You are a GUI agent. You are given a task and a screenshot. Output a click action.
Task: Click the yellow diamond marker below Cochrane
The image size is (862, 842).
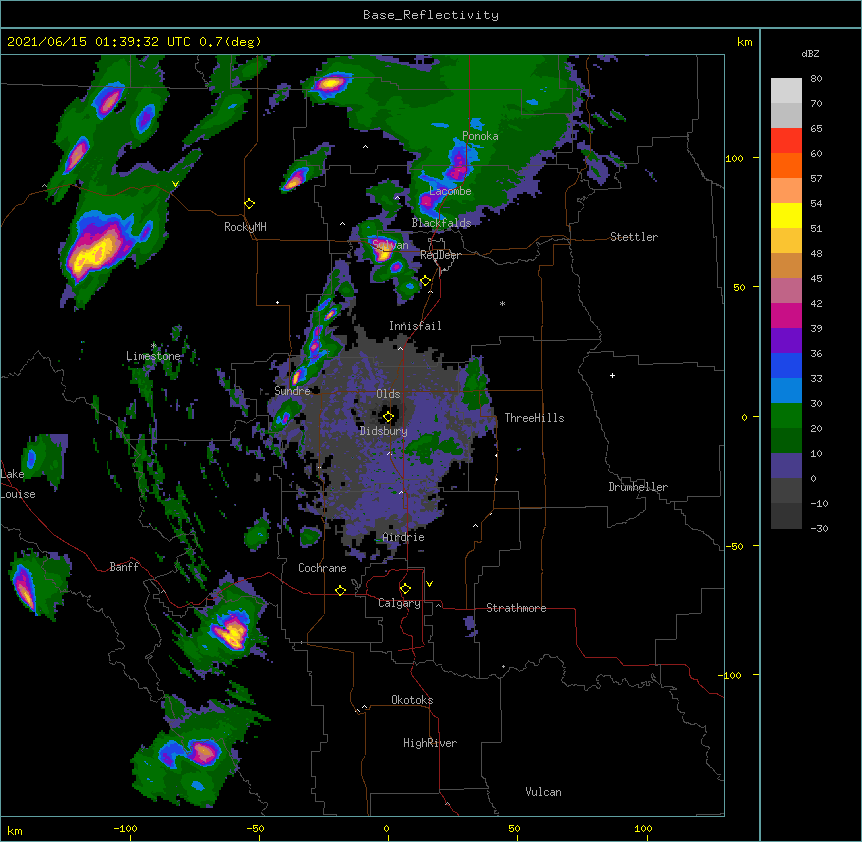click(340, 590)
